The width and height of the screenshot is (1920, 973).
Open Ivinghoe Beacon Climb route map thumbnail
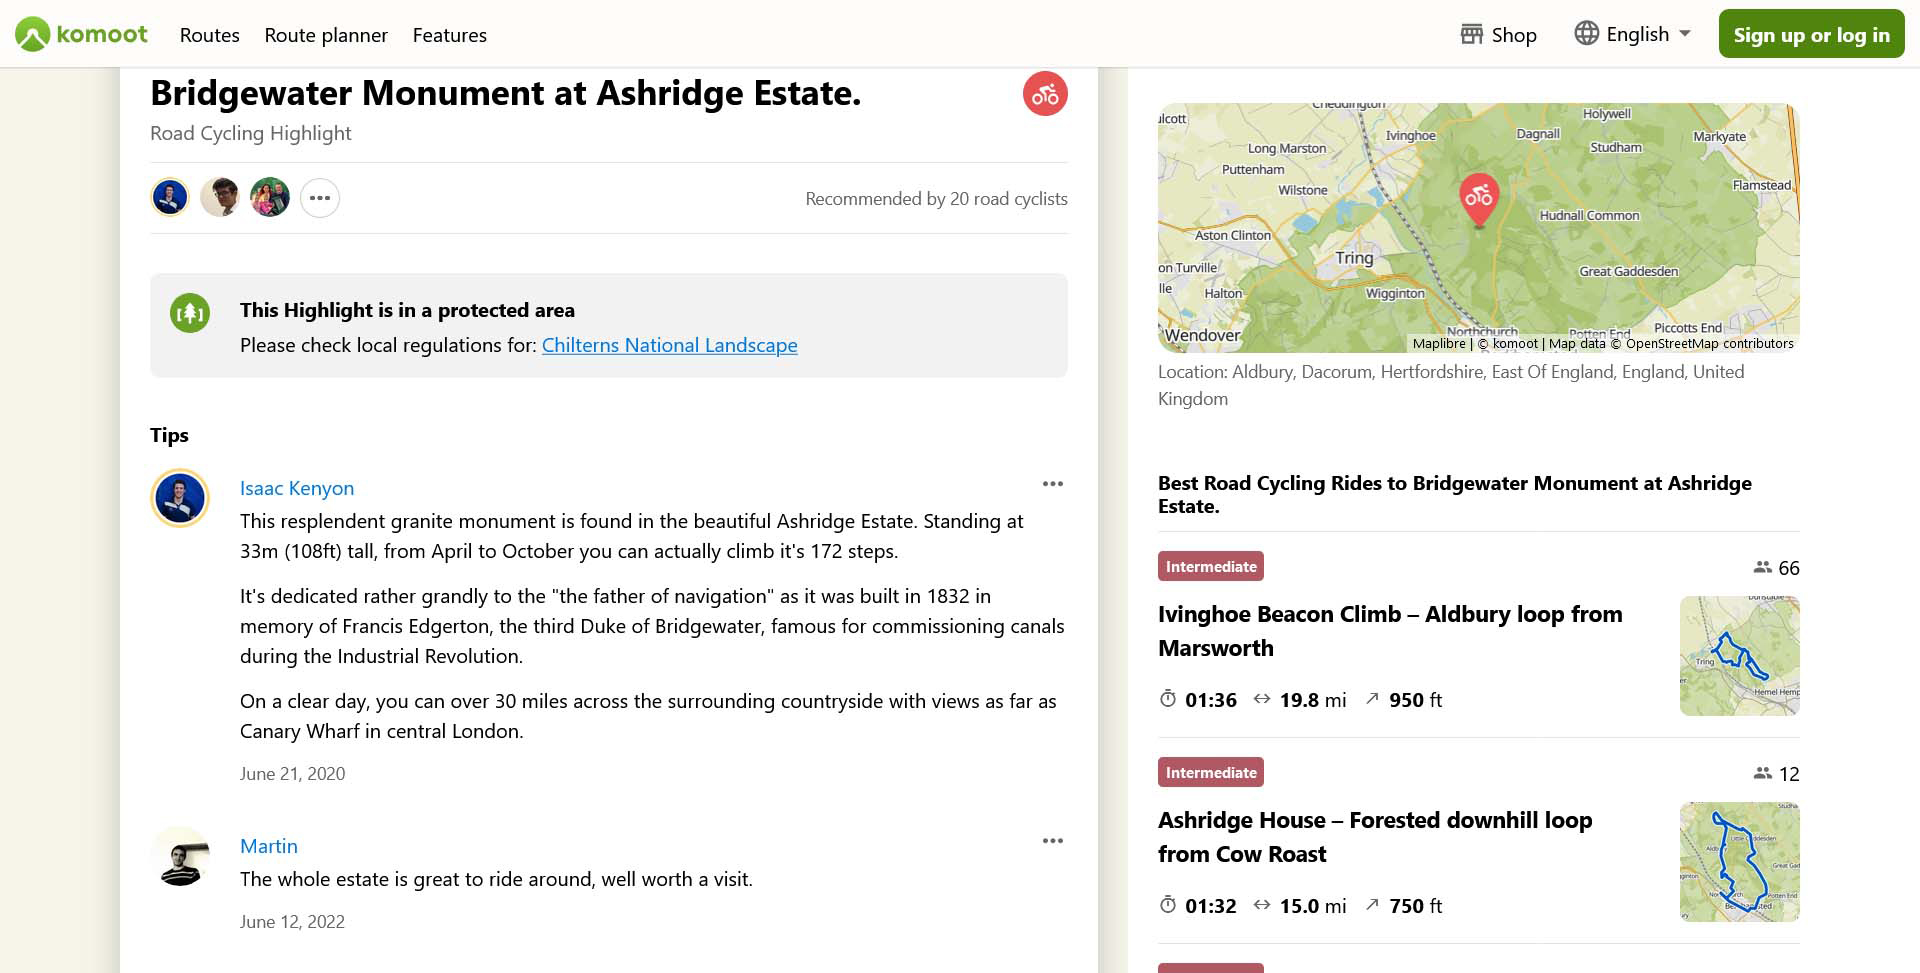(x=1739, y=656)
